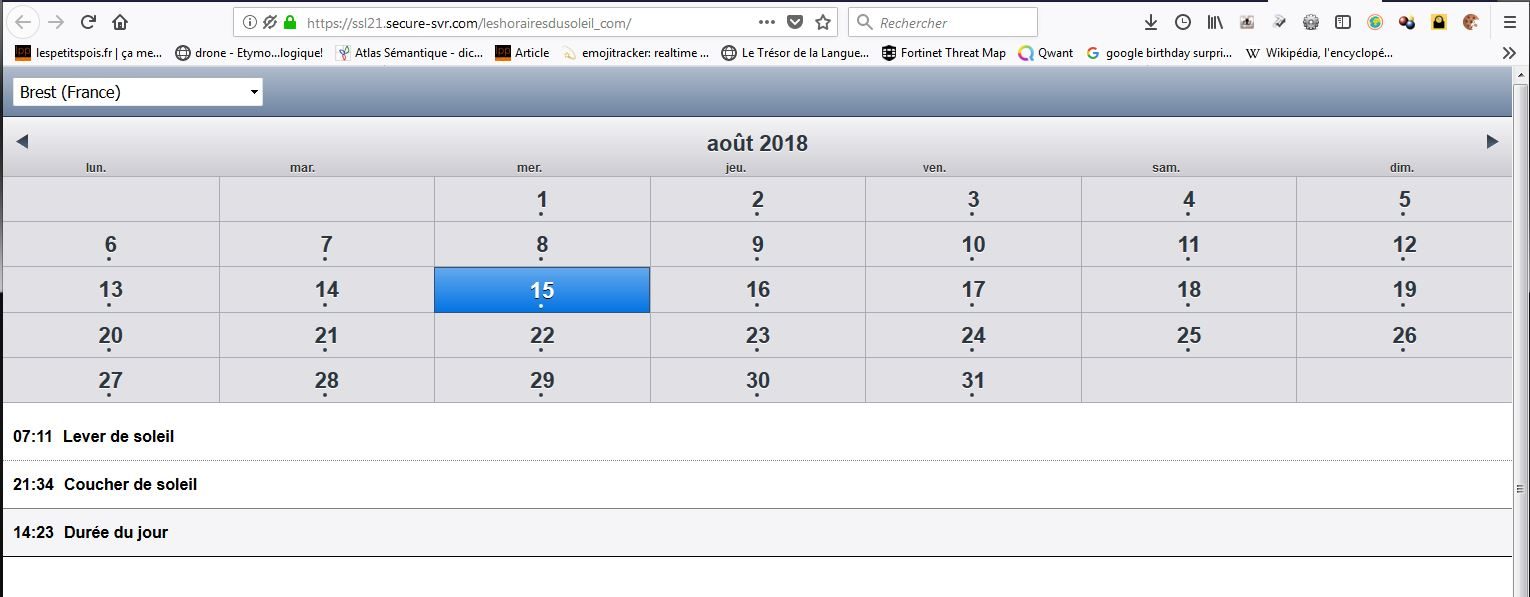This screenshot has width=1530, height=597.
Task: Open the Qwant bookmark
Action: (1045, 53)
